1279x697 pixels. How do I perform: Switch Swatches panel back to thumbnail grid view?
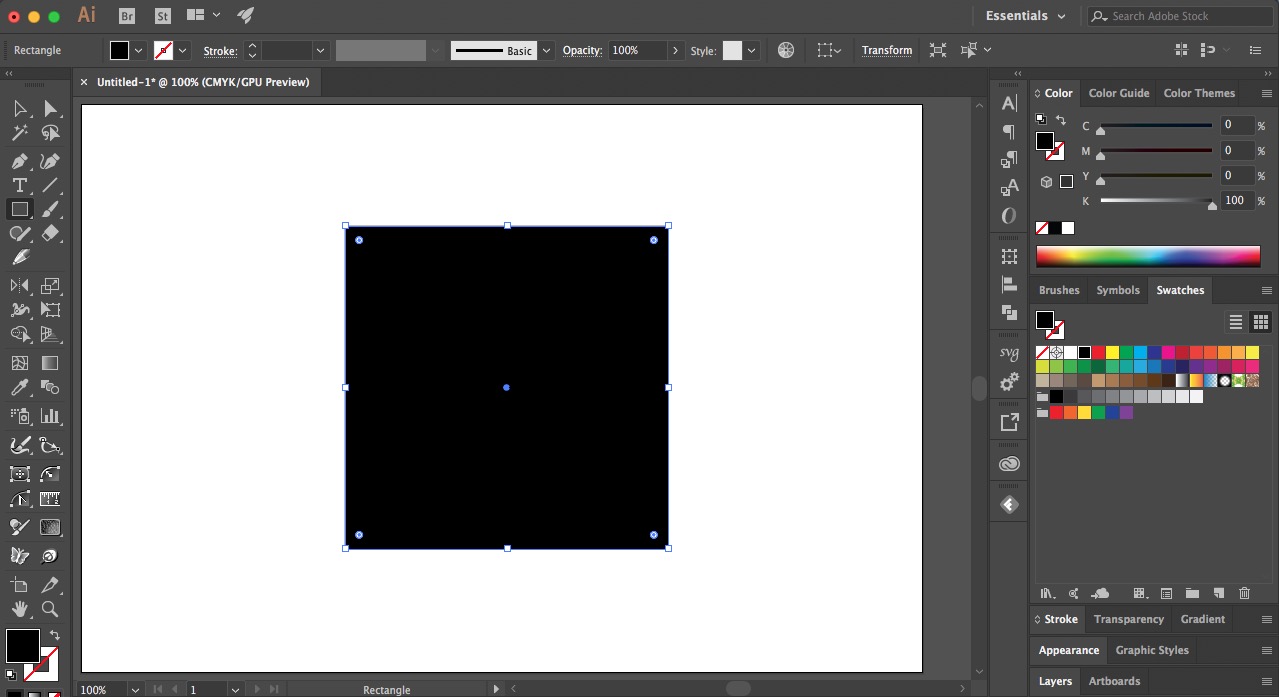tap(1261, 322)
